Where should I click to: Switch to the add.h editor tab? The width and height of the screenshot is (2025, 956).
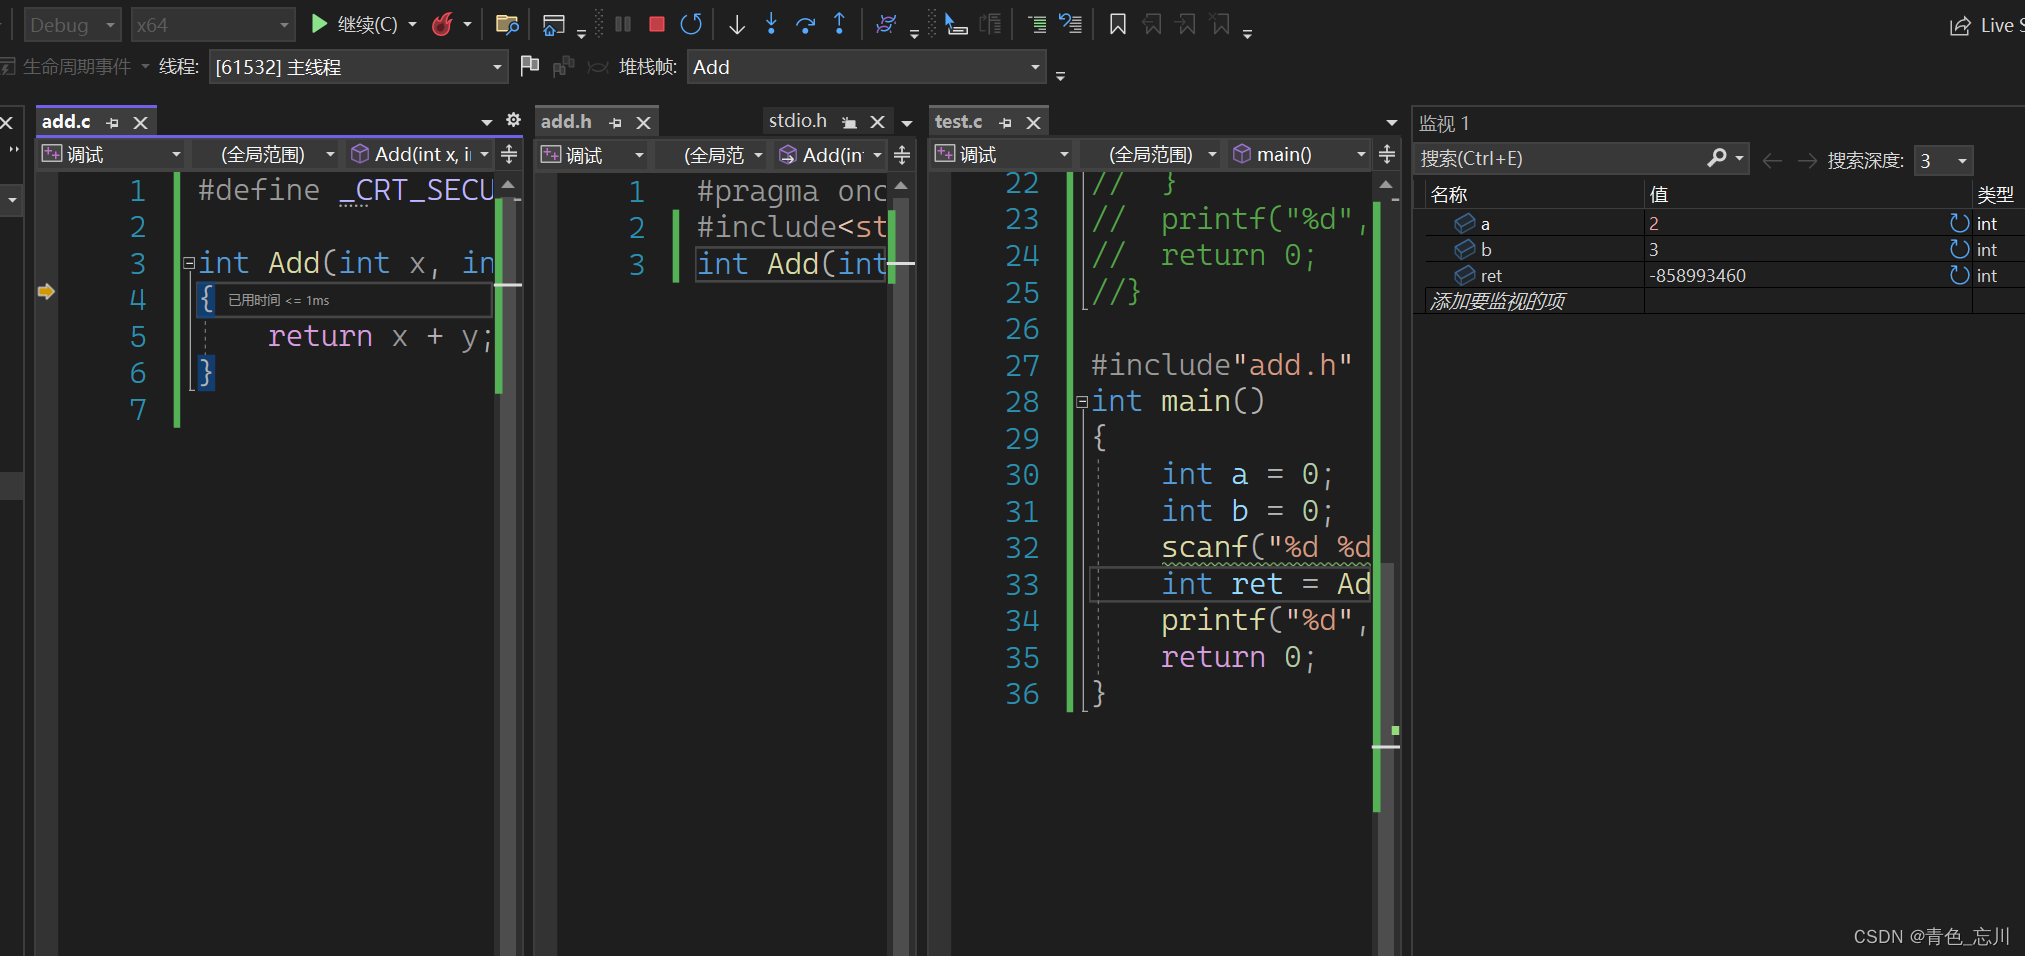(x=566, y=121)
